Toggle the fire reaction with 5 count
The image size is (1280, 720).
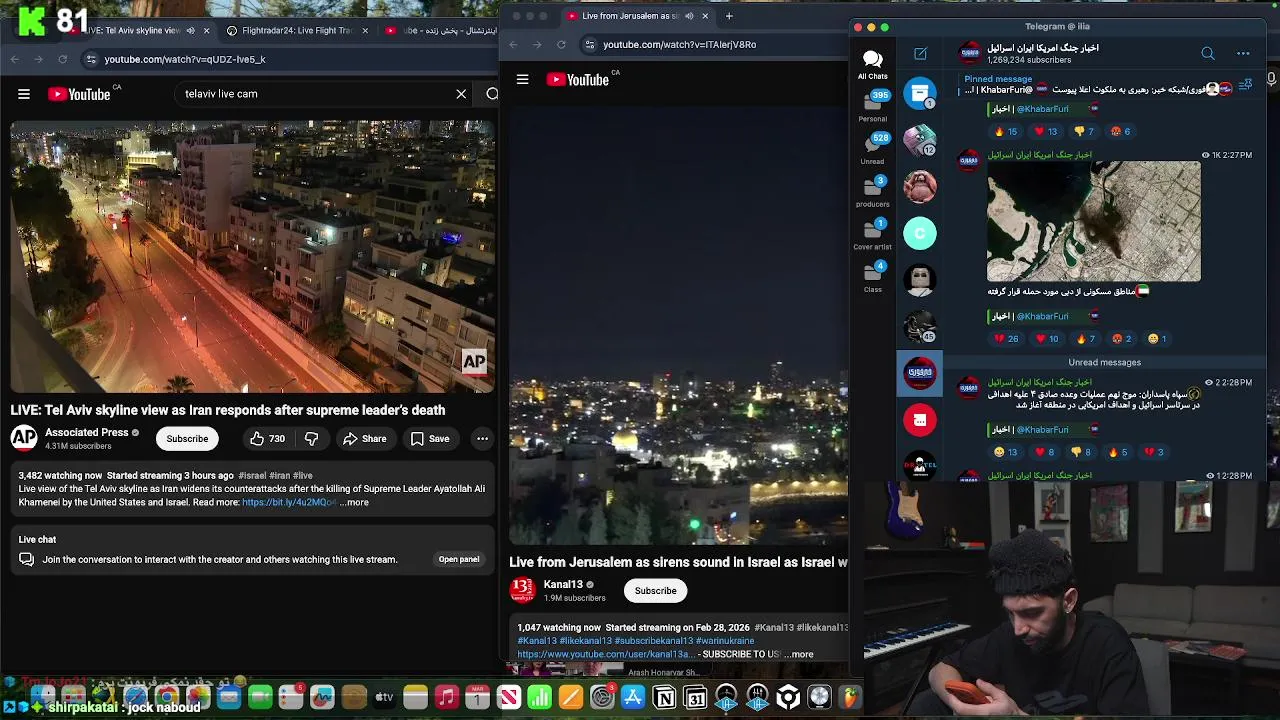click(1118, 452)
